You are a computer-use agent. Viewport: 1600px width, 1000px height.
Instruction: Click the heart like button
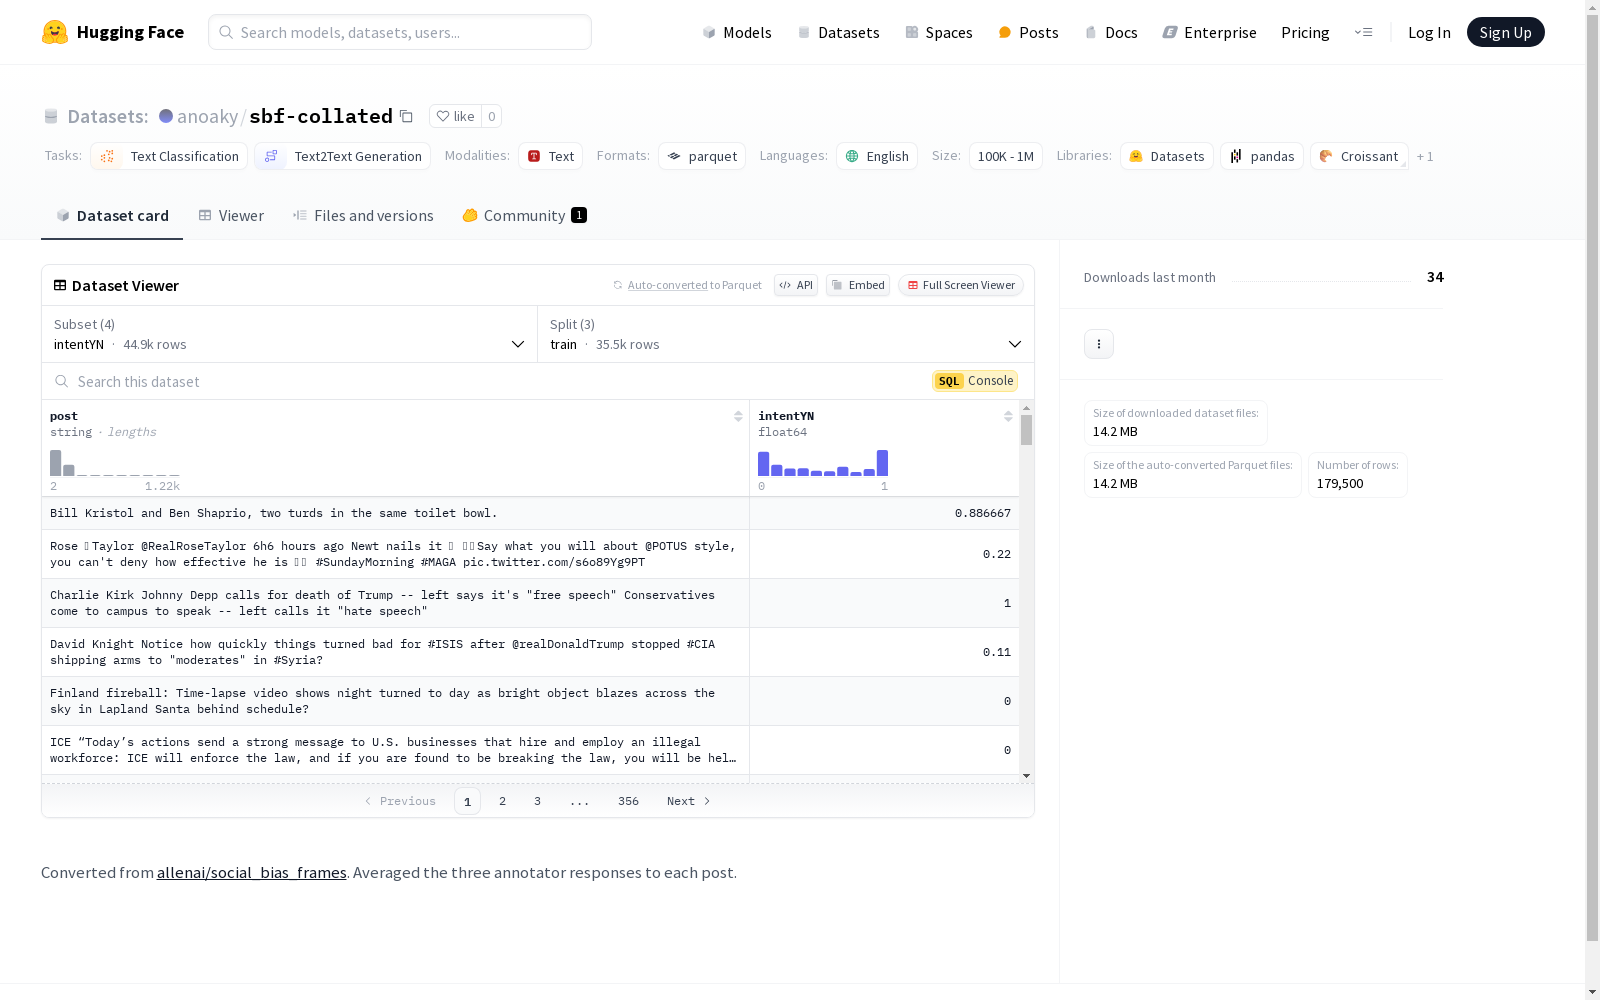point(455,116)
